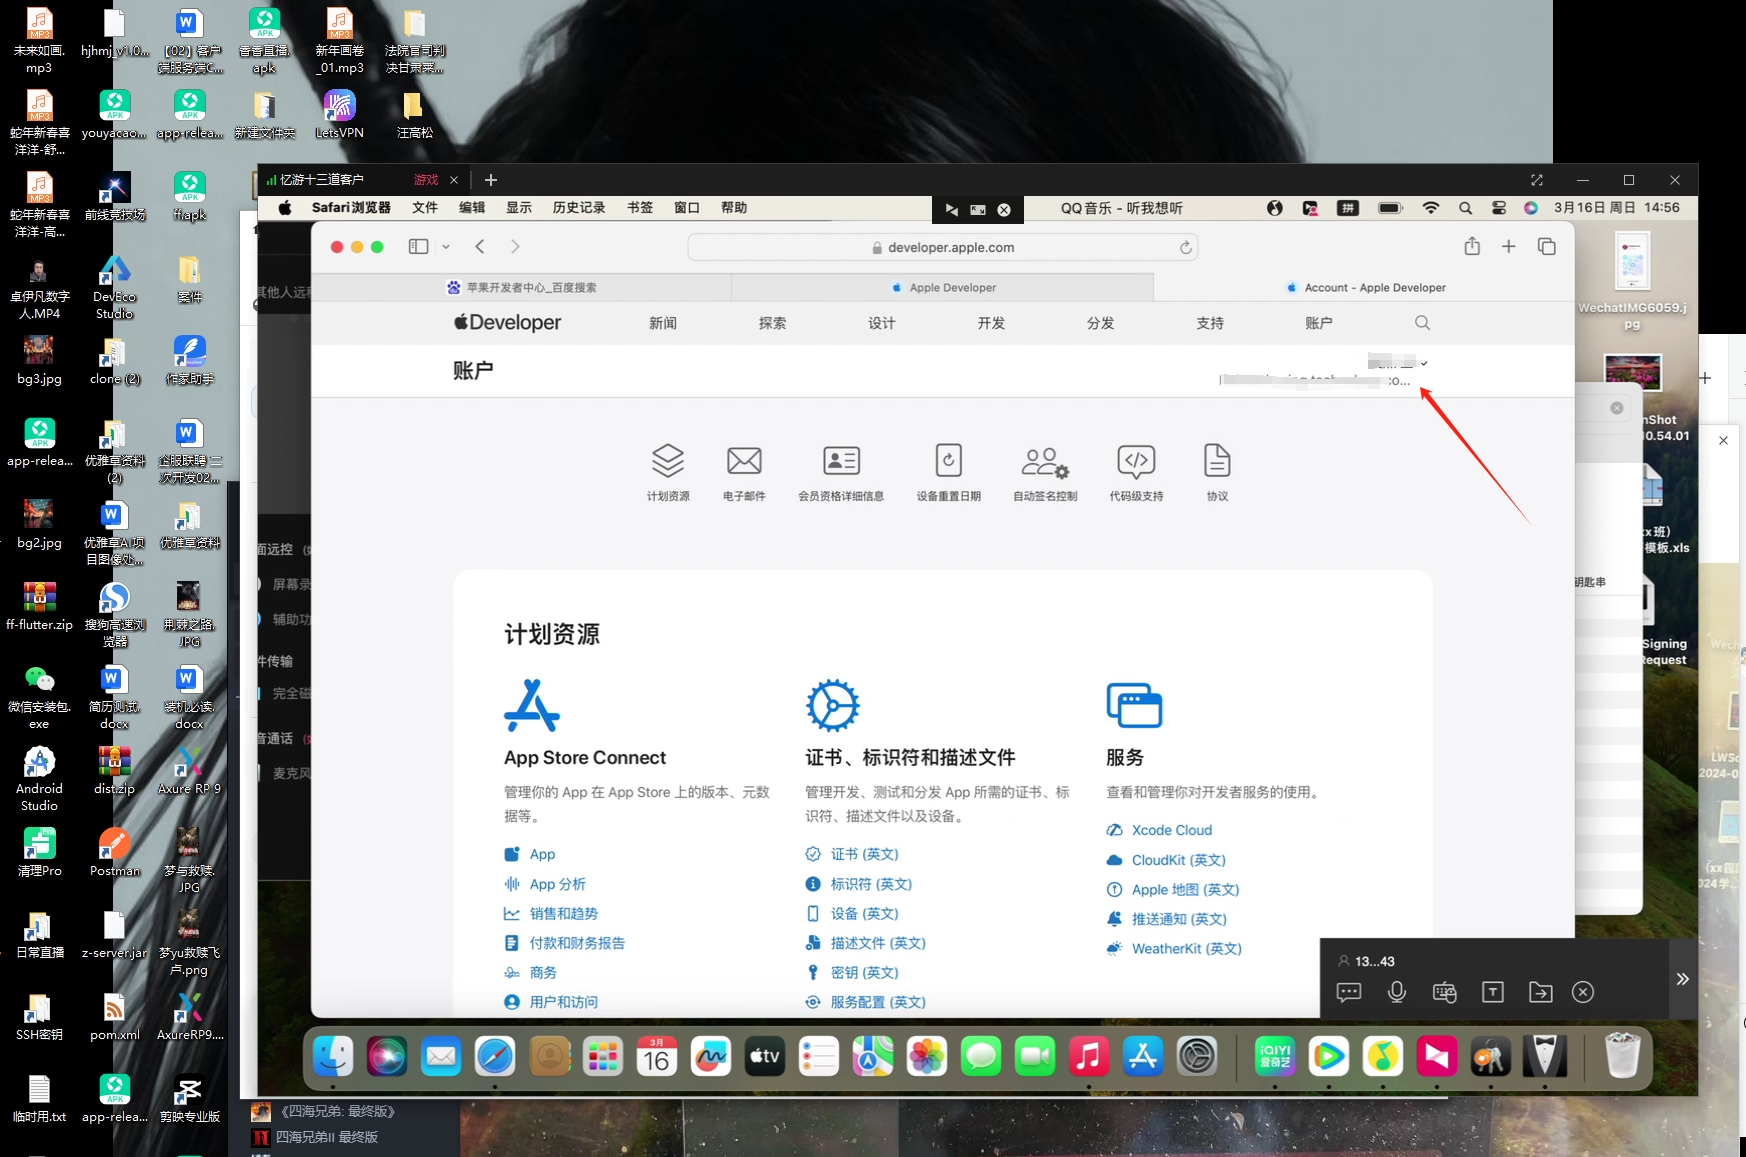This screenshot has width=1746, height=1157.
Task: Open the Apple menu
Action: [285, 208]
